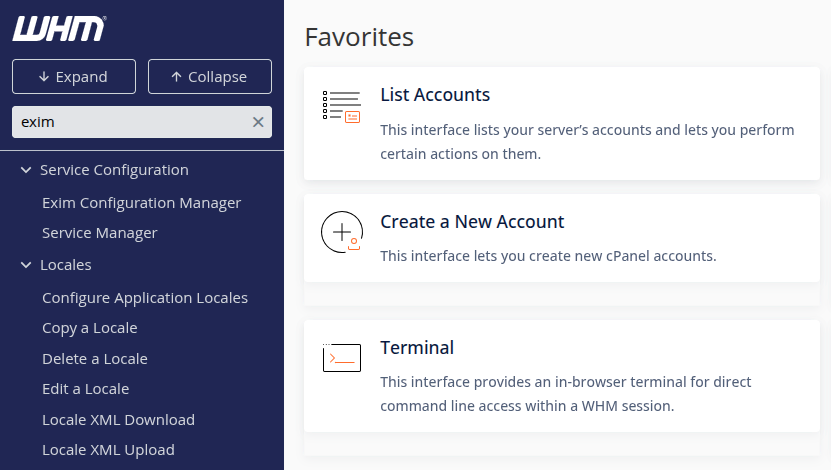Click the 'create new cPanel accounts' description

click(x=549, y=256)
